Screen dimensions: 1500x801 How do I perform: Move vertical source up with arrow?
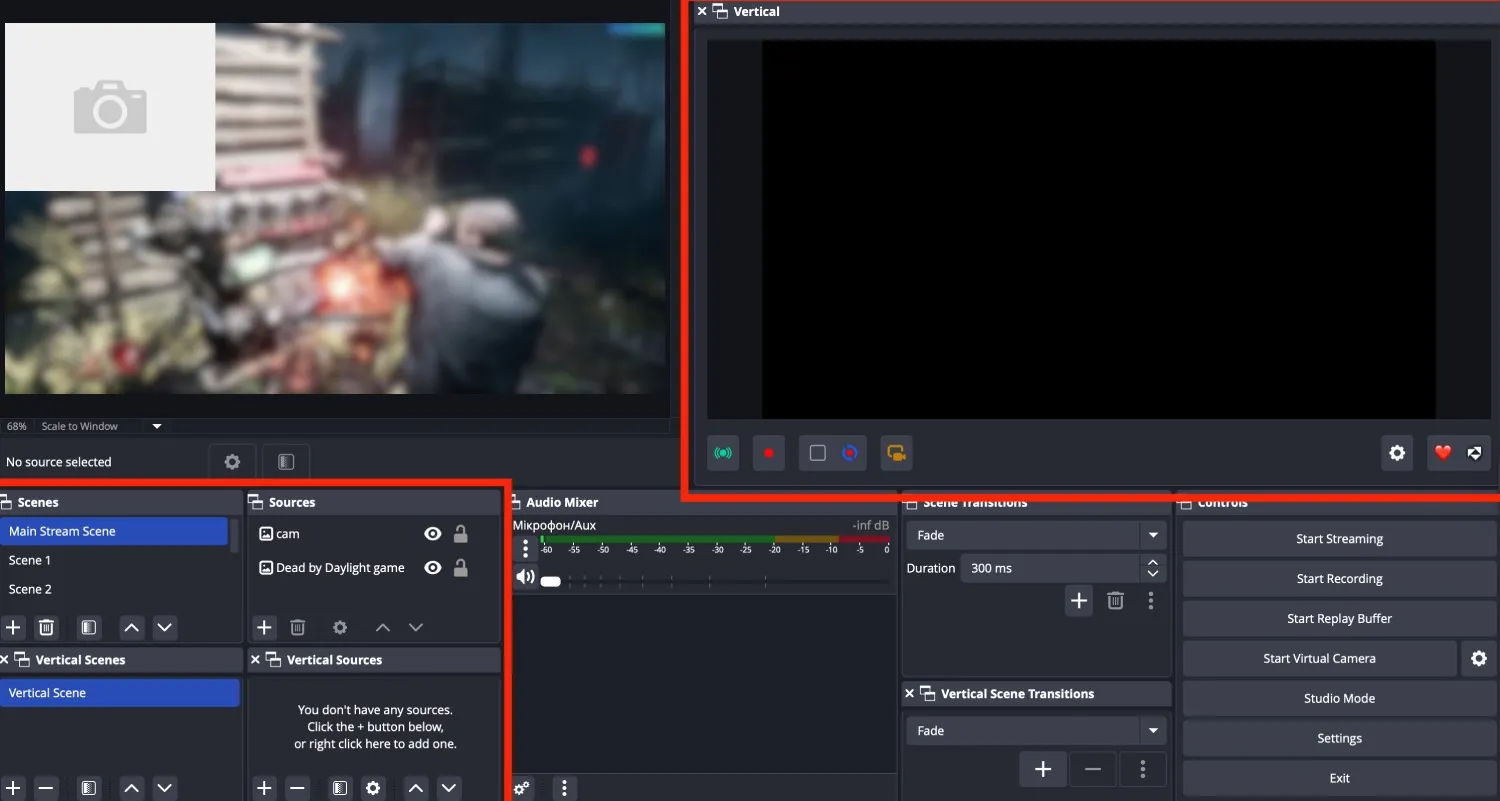(x=416, y=788)
